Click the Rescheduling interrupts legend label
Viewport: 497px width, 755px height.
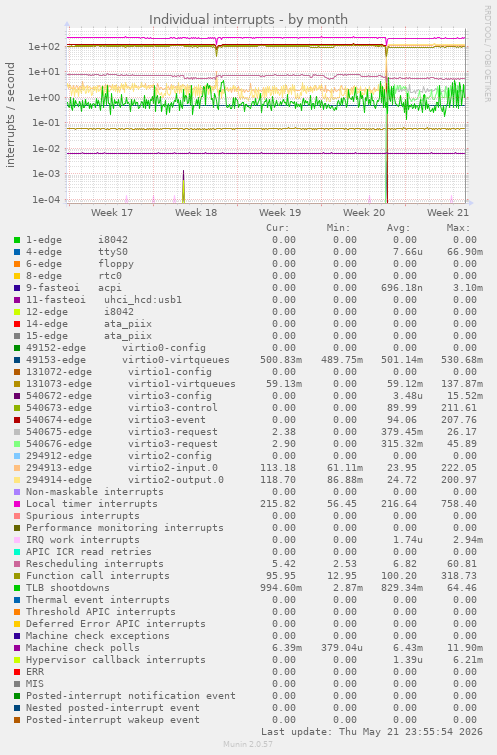[x=94, y=564]
